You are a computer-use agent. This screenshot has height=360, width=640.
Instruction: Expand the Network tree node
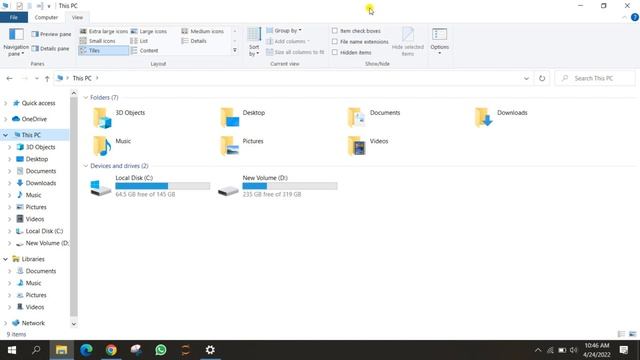pyautogui.click(x=5, y=323)
